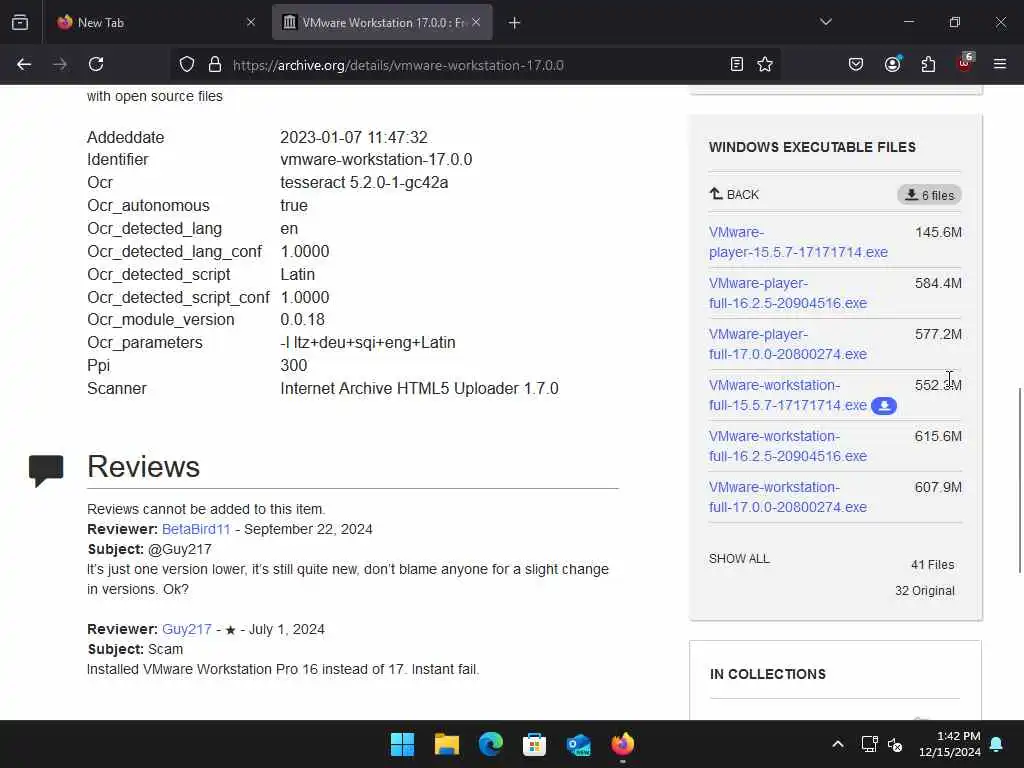Open Outlook from the taskbar
The width and height of the screenshot is (1024, 768).
pyautogui.click(x=579, y=744)
